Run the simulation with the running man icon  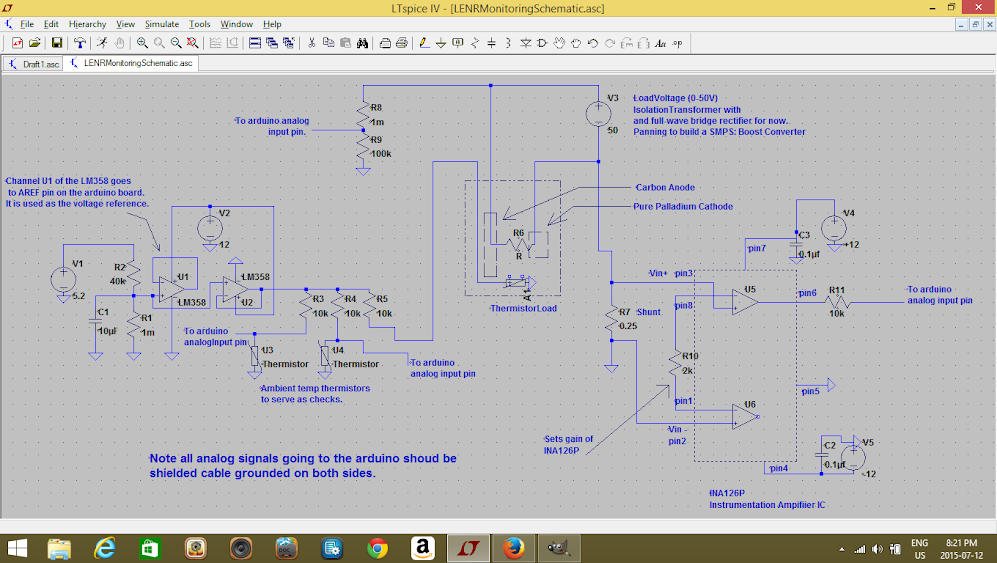pyautogui.click(x=102, y=43)
